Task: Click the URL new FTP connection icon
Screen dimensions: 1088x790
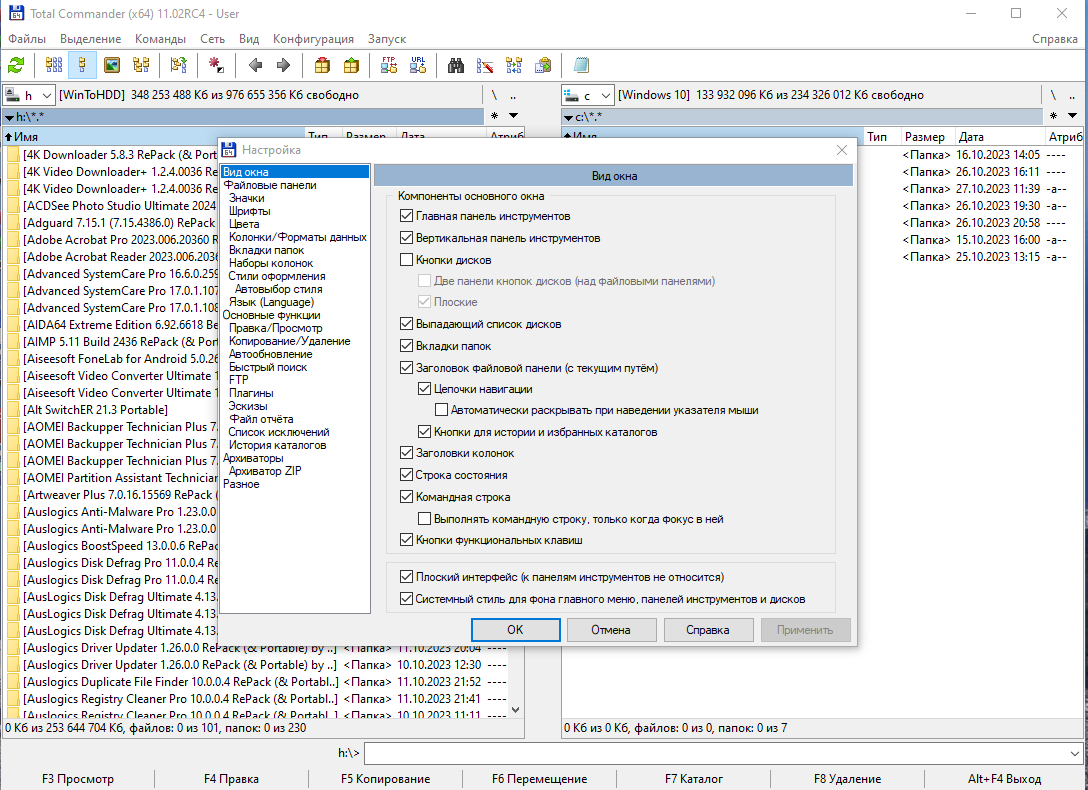Action: pos(418,65)
